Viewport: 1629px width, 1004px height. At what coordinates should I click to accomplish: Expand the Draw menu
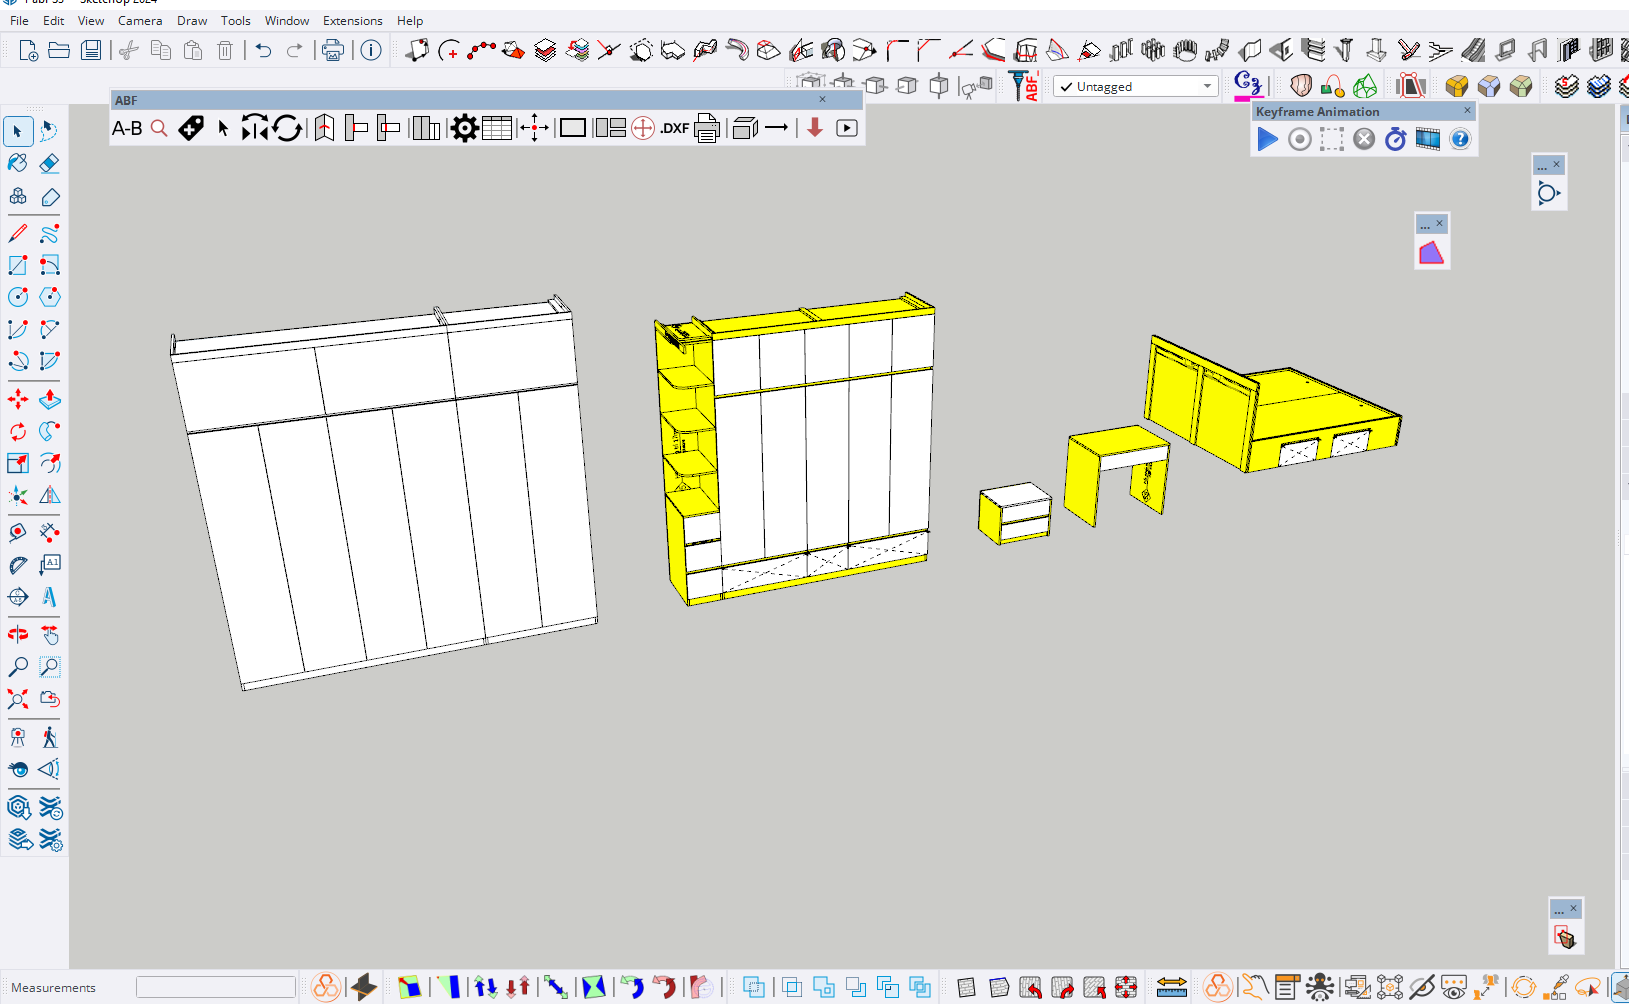pyautogui.click(x=192, y=21)
